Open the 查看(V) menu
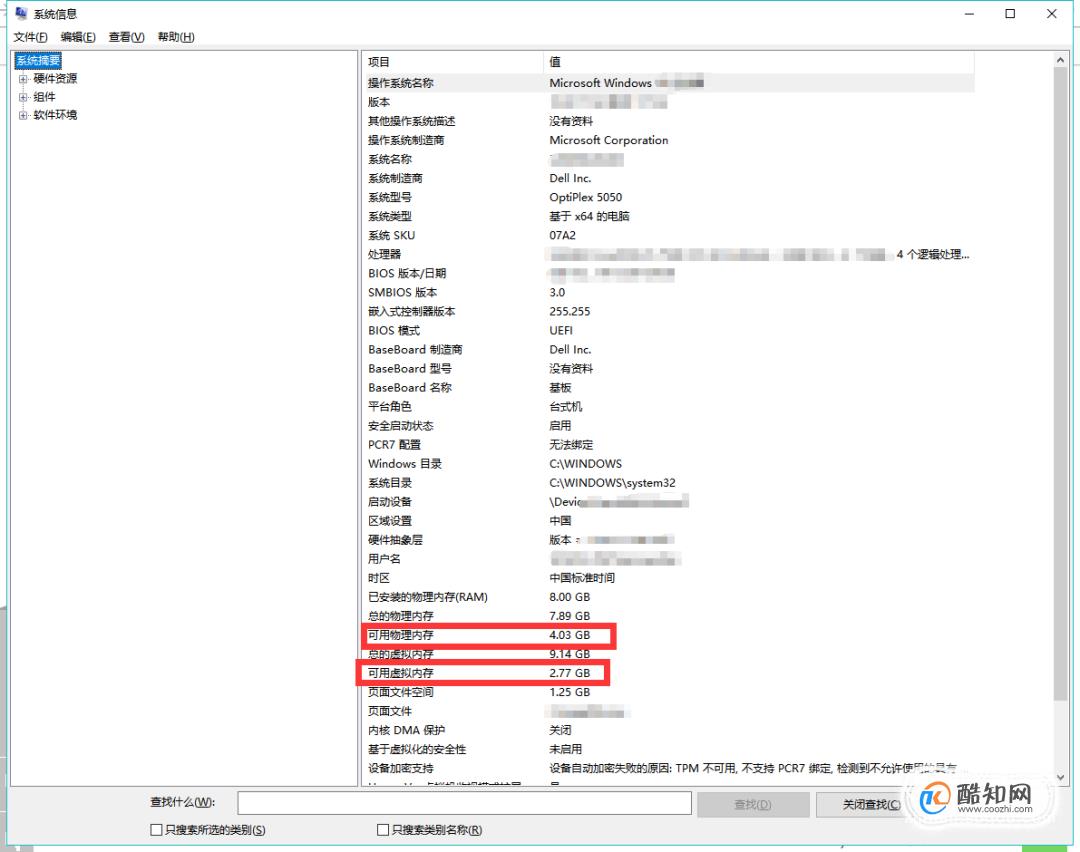This screenshot has width=1080, height=852. pyautogui.click(x=126, y=37)
